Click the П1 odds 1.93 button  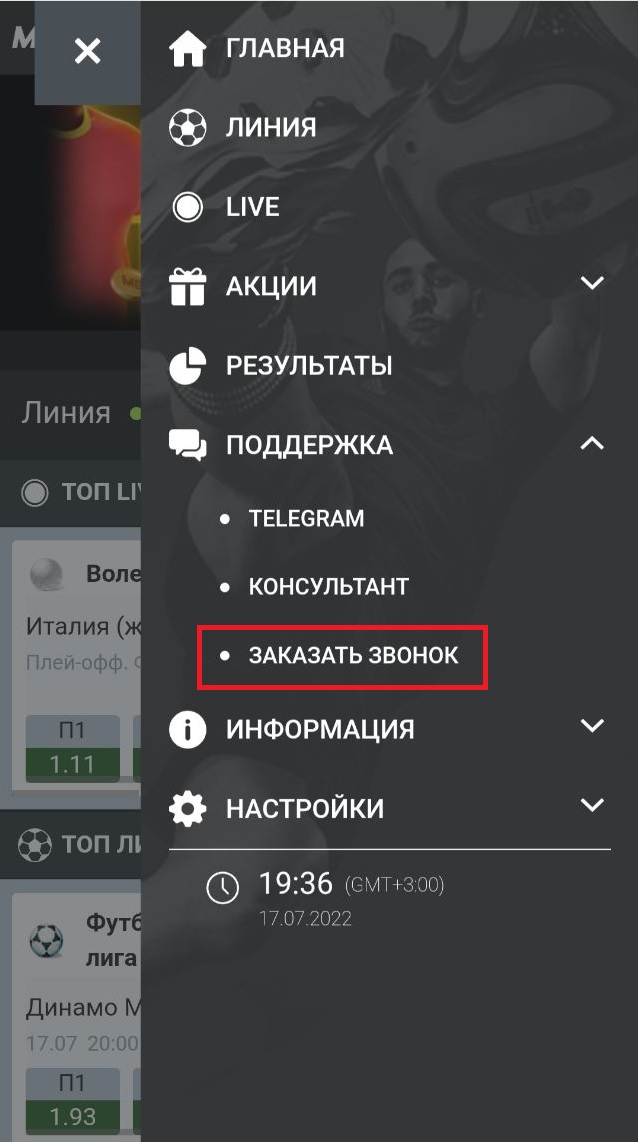tap(73, 1101)
